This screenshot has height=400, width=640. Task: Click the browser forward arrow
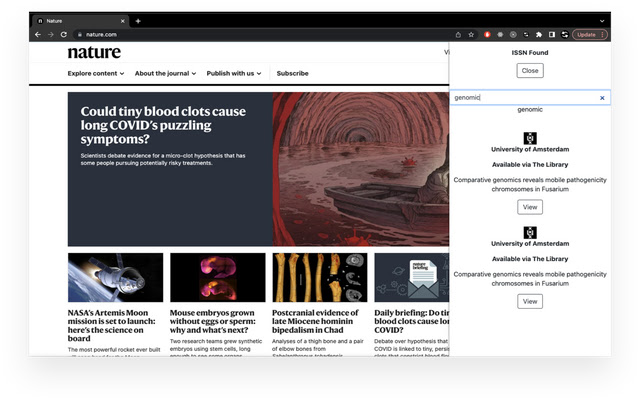coord(51,35)
